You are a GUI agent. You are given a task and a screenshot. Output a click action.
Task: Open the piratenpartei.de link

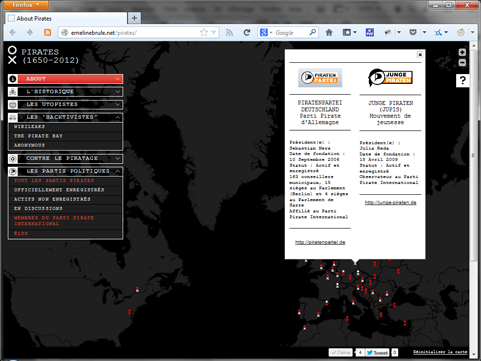pos(320,242)
